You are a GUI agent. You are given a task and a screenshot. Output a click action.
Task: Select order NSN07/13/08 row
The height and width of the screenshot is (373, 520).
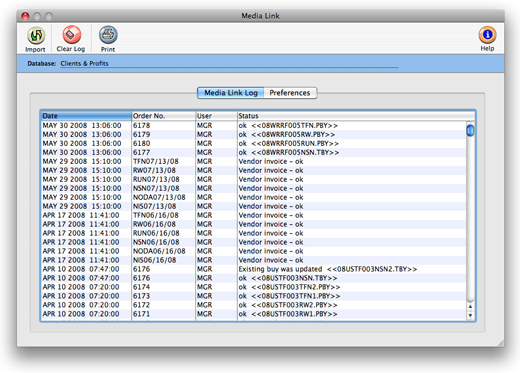(253, 189)
